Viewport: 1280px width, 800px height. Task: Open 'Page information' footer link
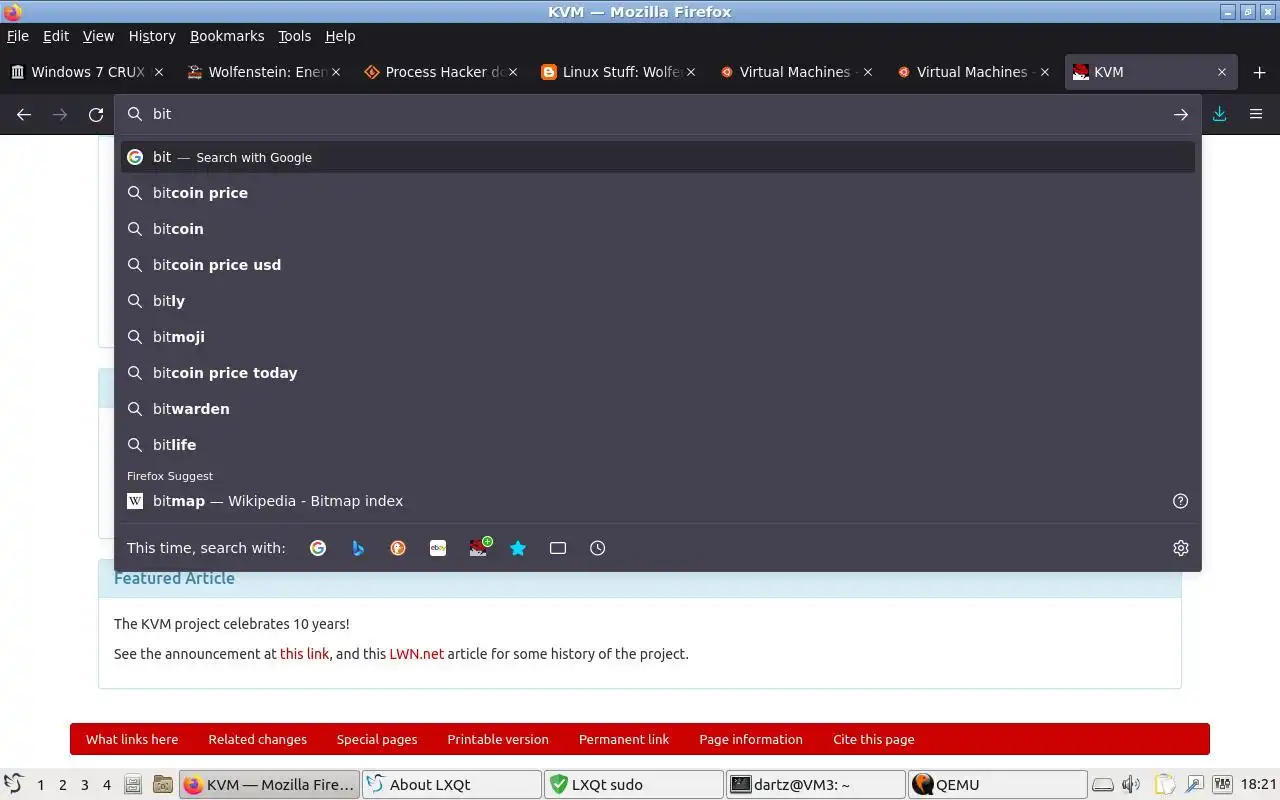pyautogui.click(x=751, y=740)
